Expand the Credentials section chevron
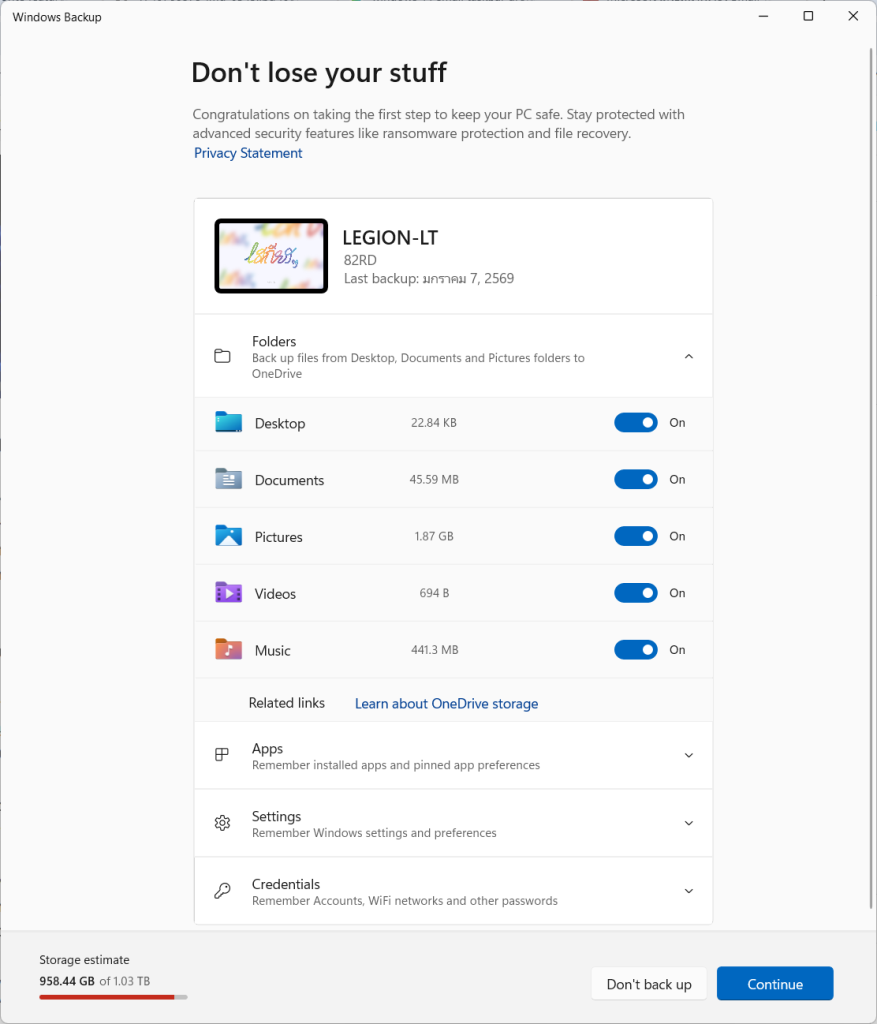 pyautogui.click(x=688, y=891)
